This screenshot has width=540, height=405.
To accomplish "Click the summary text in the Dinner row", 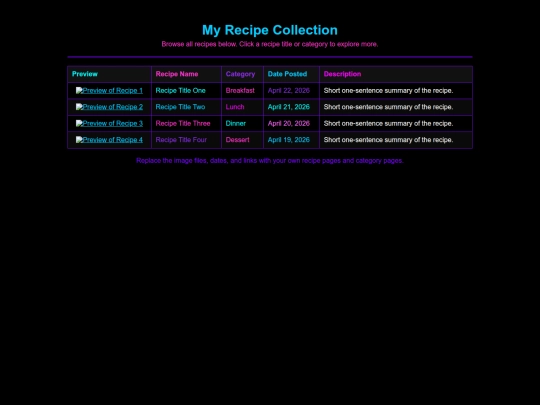I will tap(388, 124).
